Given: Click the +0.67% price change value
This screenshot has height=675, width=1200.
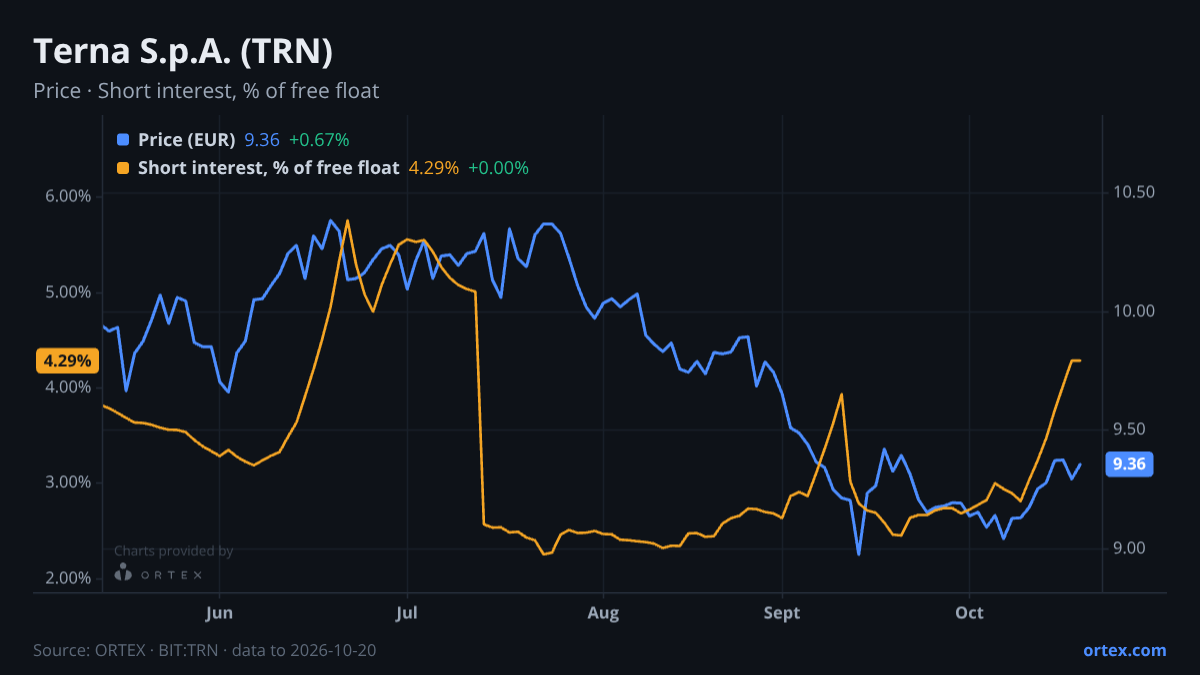Looking at the screenshot, I should [319, 140].
